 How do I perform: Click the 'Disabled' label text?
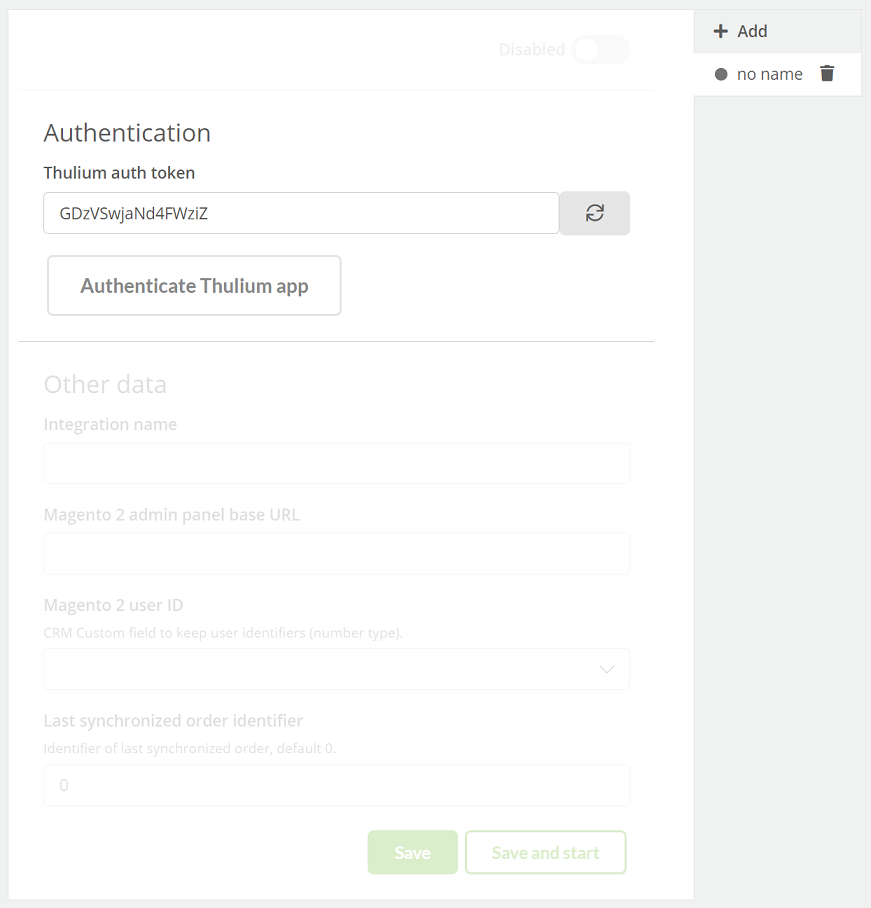(x=532, y=50)
